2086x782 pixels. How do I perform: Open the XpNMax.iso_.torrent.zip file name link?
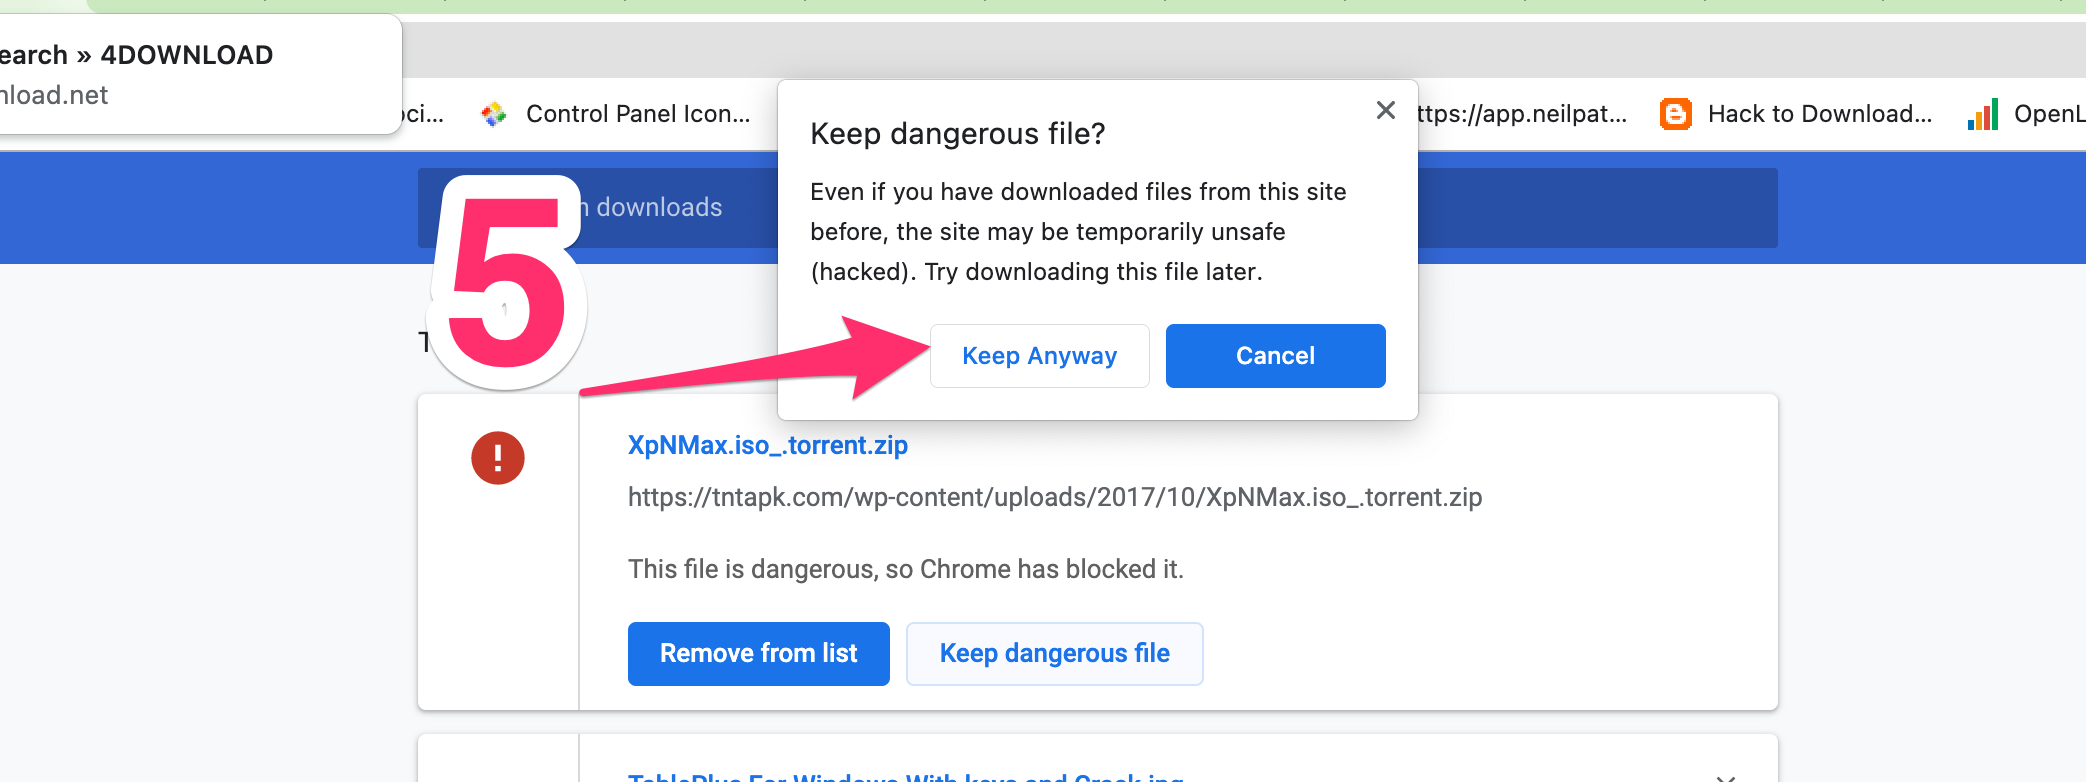coord(767,445)
